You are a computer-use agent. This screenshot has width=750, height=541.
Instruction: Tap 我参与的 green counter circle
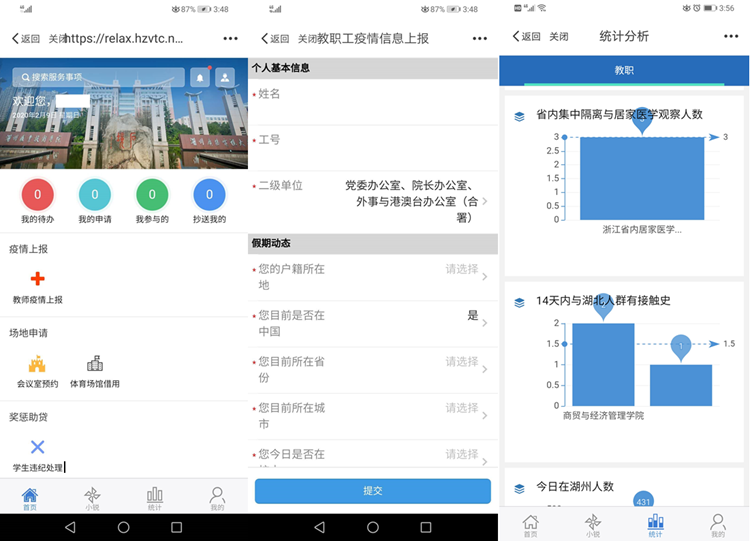pos(152,195)
